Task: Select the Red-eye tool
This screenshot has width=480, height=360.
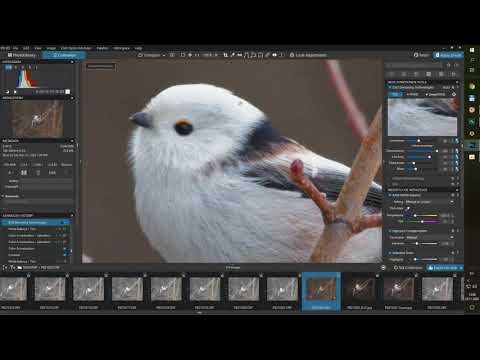Action: [275, 55]
